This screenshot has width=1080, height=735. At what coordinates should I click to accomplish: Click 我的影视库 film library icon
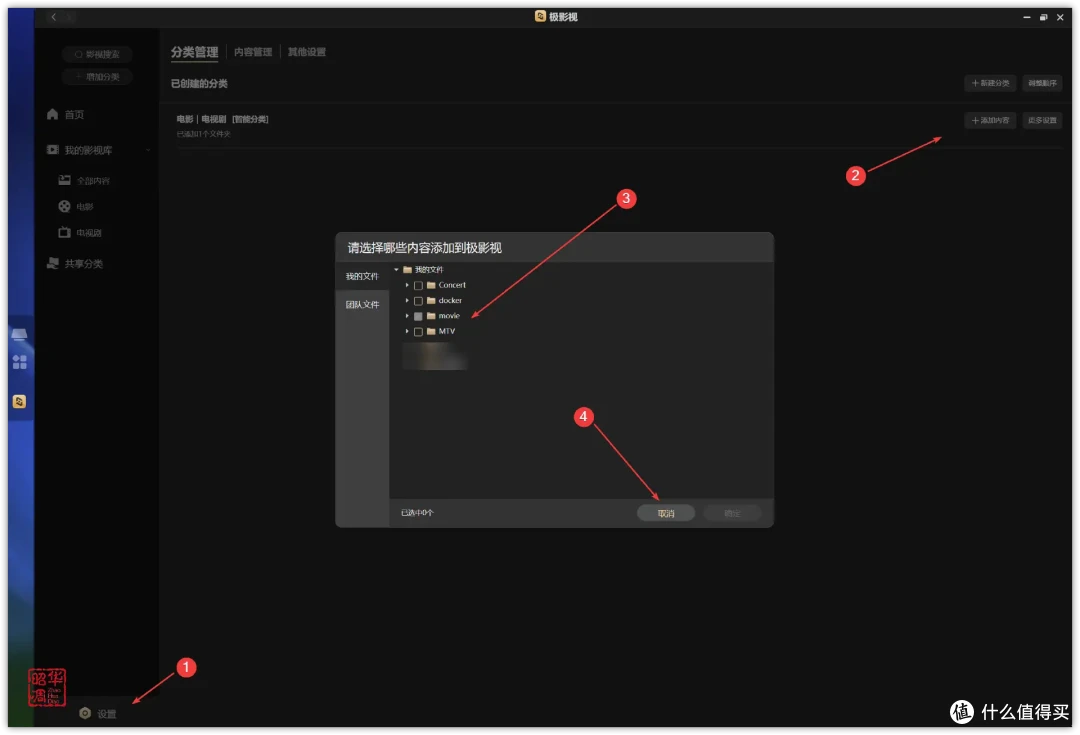52,149
